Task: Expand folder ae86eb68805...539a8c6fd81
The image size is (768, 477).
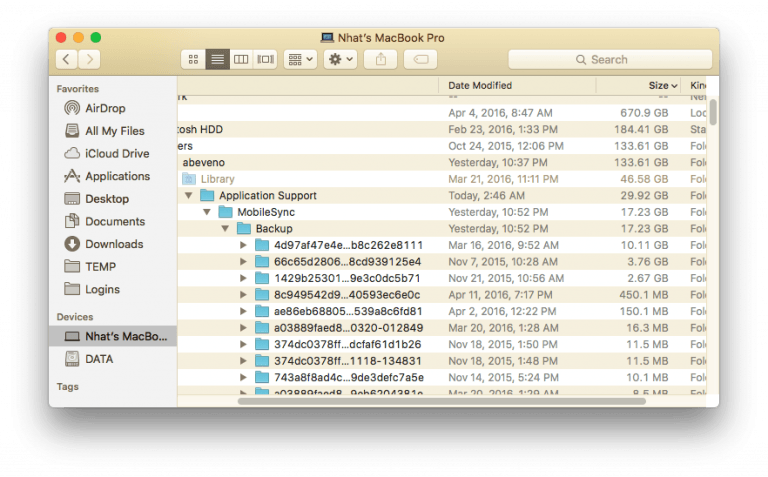Action: pos(243,311)
